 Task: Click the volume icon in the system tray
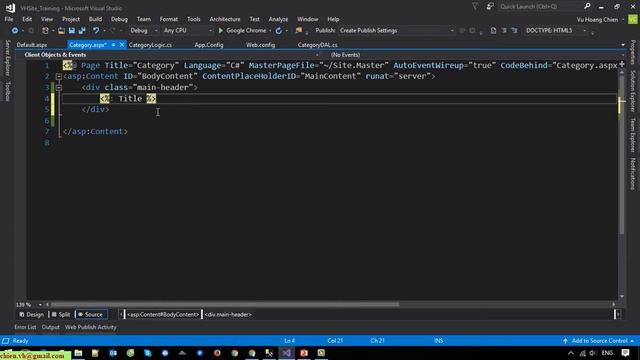point(593,353)
